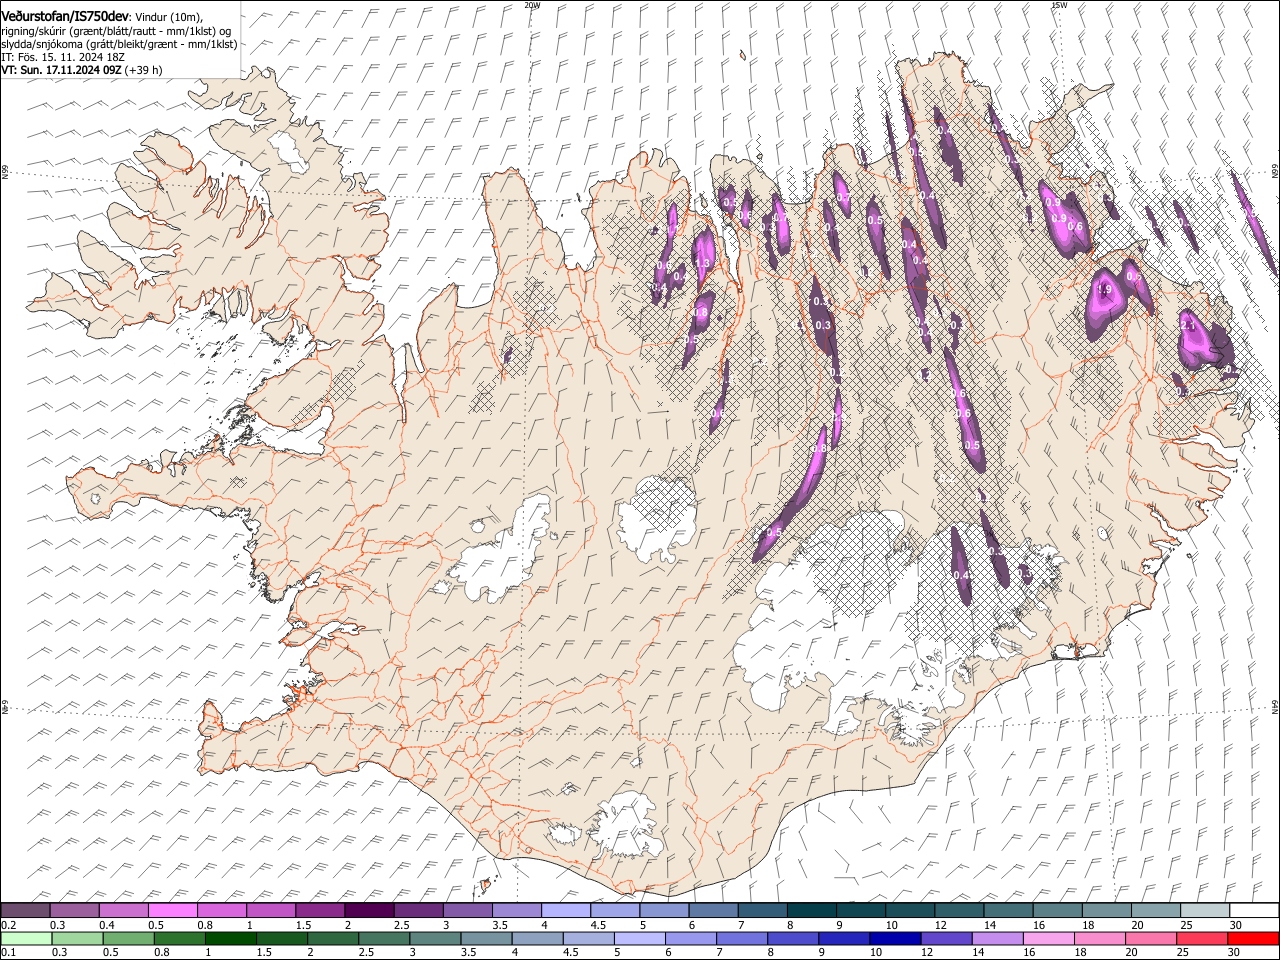1280x960 pixels.
Task: Select the 'VT: Sun. 17.11.2024 09Z (+39 h)' line
Action: tap(82, 70)
